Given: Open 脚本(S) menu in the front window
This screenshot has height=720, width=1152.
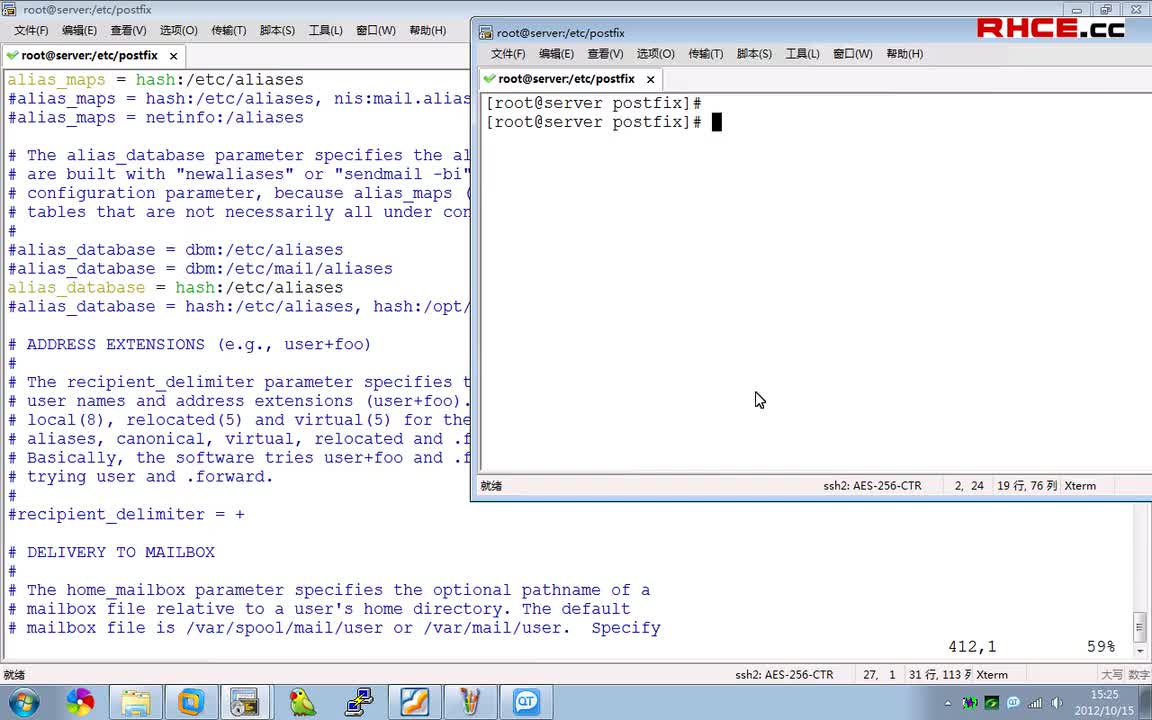Looking at the screenshot, I should pyautogui.click(x=754, y=54).
